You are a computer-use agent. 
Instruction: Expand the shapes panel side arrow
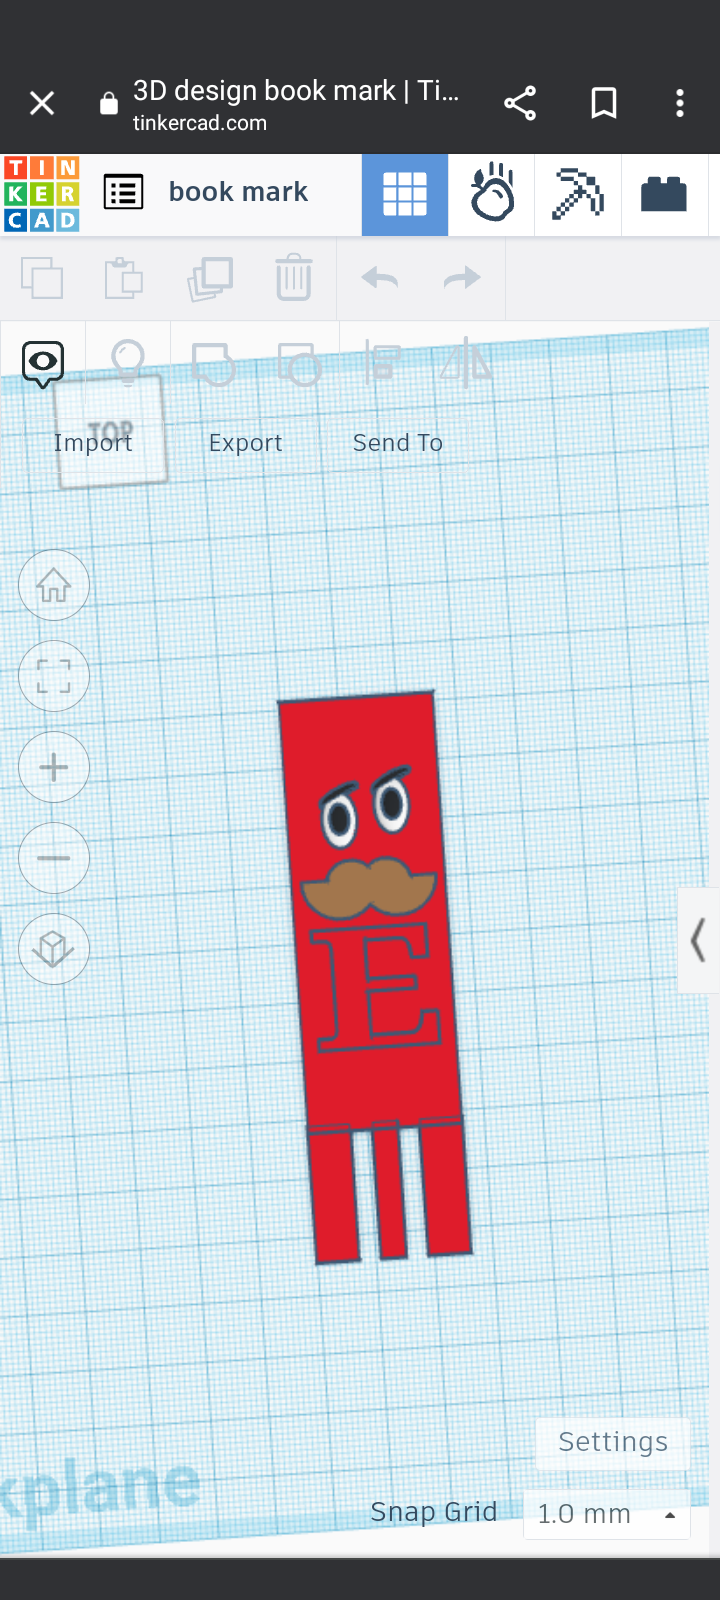[x=699, y=940]
